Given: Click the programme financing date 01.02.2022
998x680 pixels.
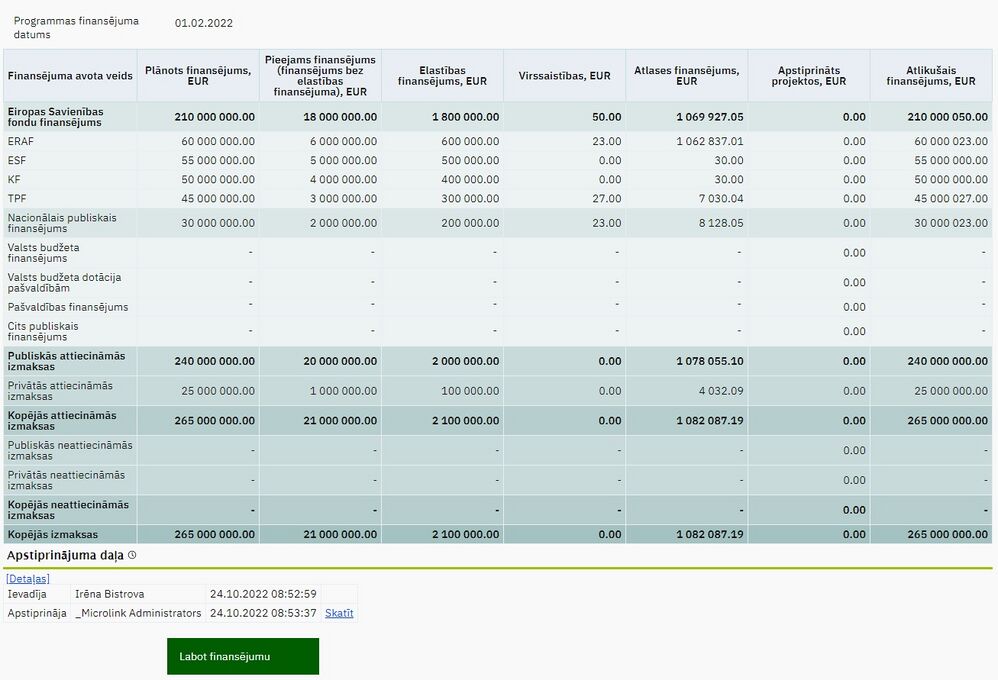Looking at the screenshot, I should point(204,24).
